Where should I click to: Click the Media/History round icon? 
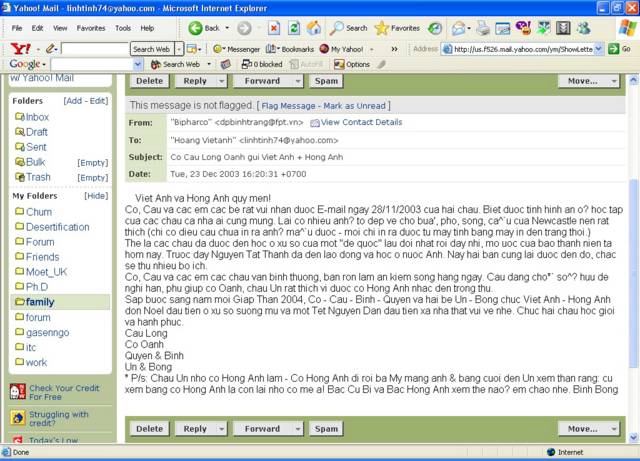[x=435, y=28]
